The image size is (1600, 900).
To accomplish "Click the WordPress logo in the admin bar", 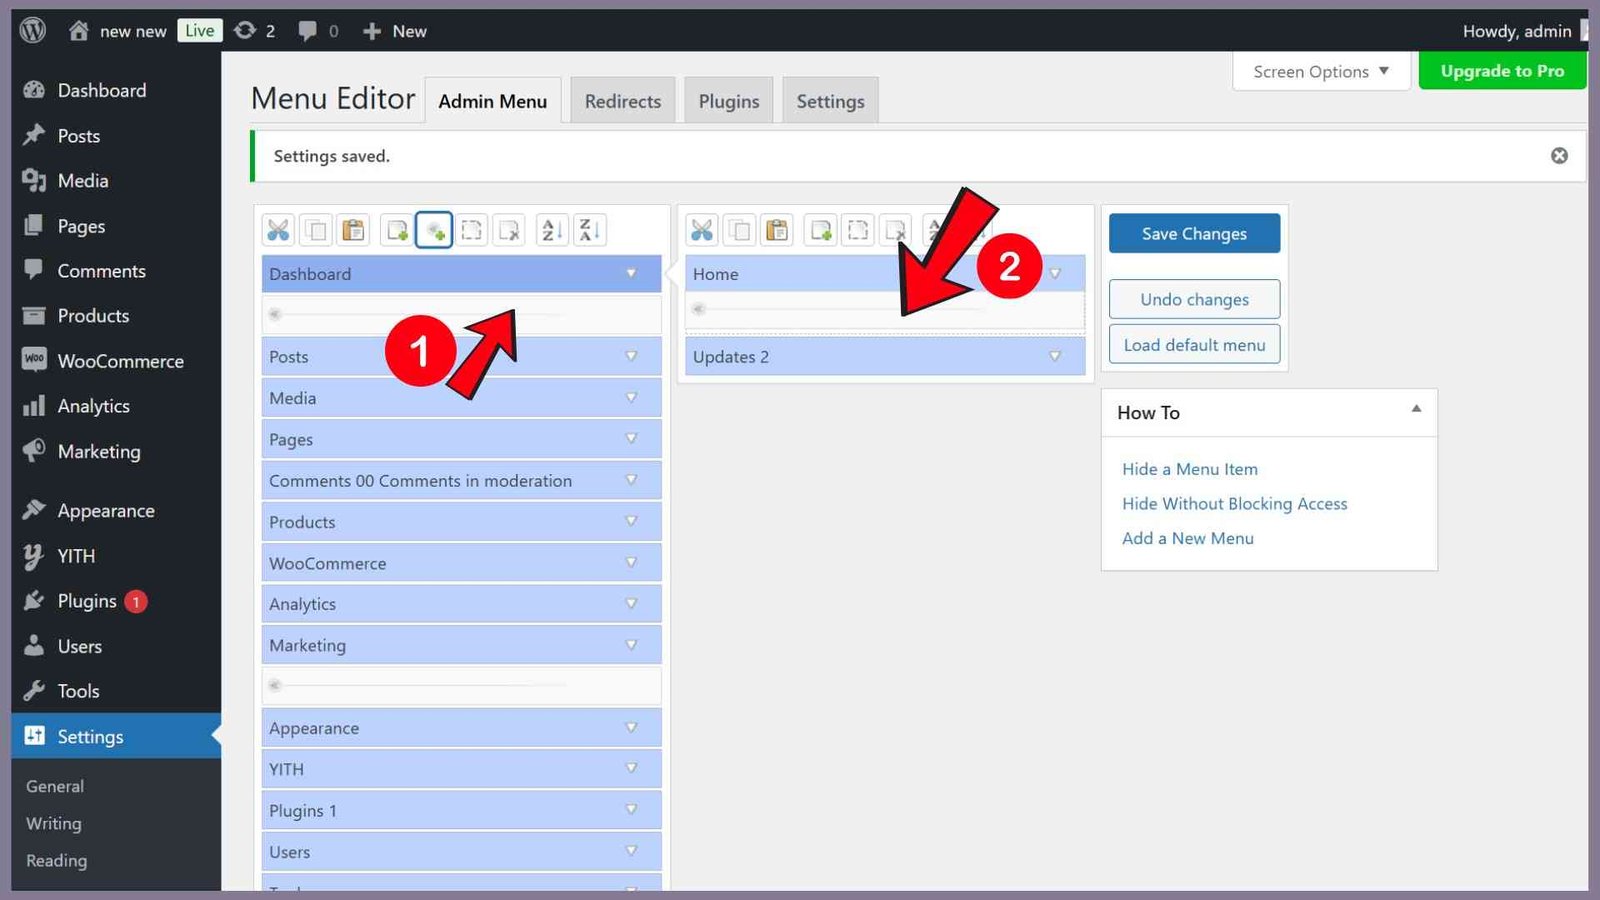I will click(x=33, y=31).
